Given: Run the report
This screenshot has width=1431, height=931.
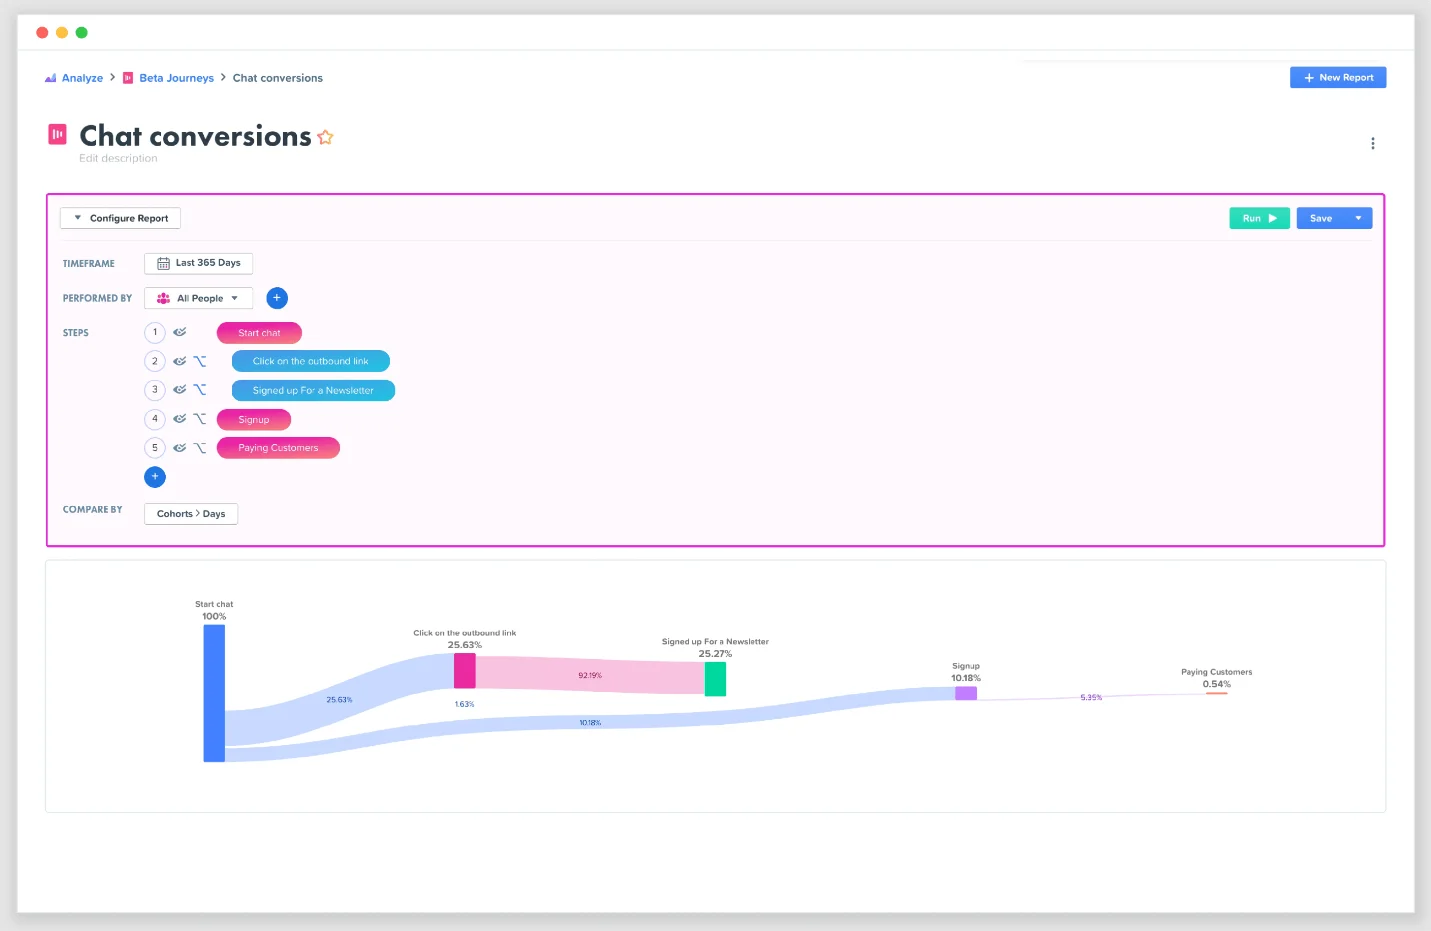Looking at the screenshot, I should tap(1258, 218).
